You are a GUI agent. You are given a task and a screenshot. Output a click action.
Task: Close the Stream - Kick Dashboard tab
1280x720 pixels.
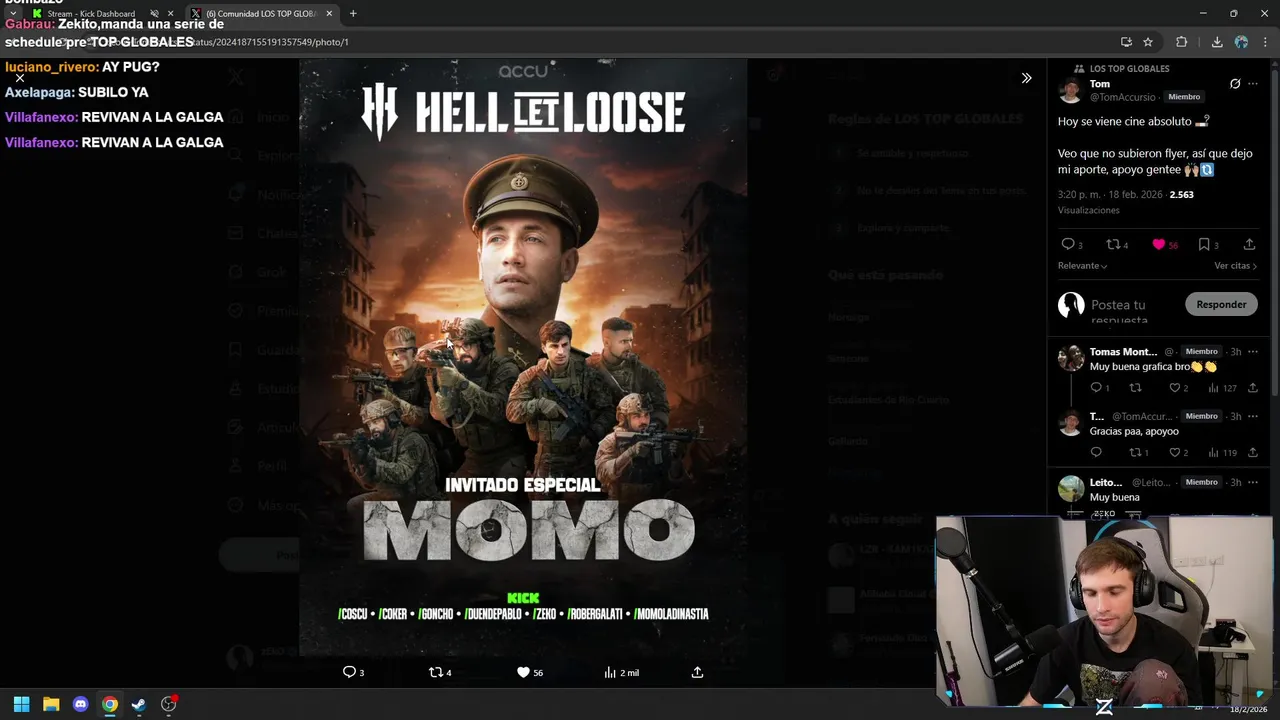point(170,14)
